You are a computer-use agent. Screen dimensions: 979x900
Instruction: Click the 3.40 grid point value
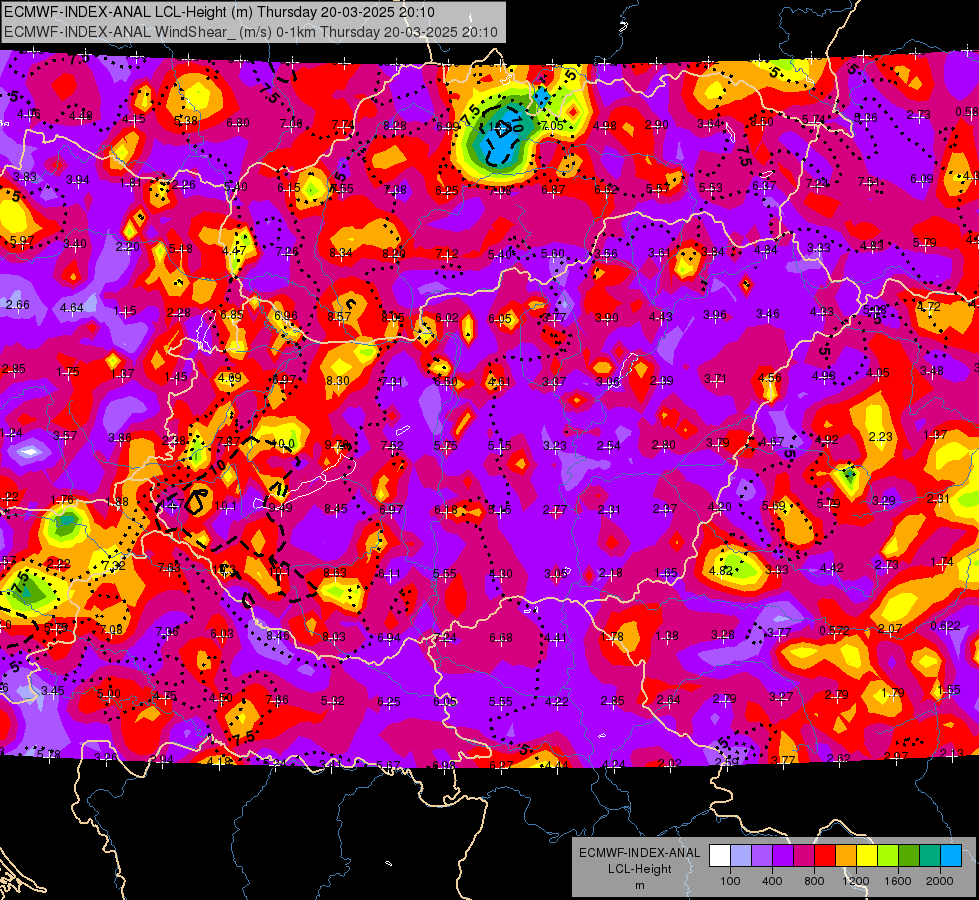pos(75,244)
